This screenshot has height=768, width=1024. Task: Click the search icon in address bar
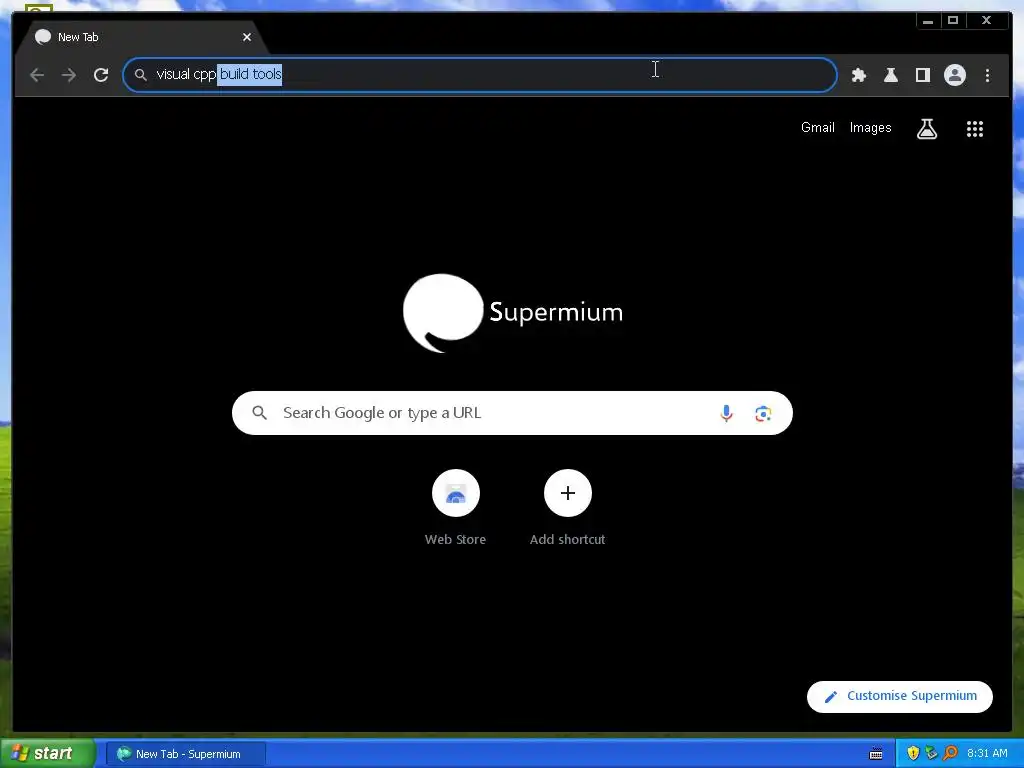(x=140, y=75)
